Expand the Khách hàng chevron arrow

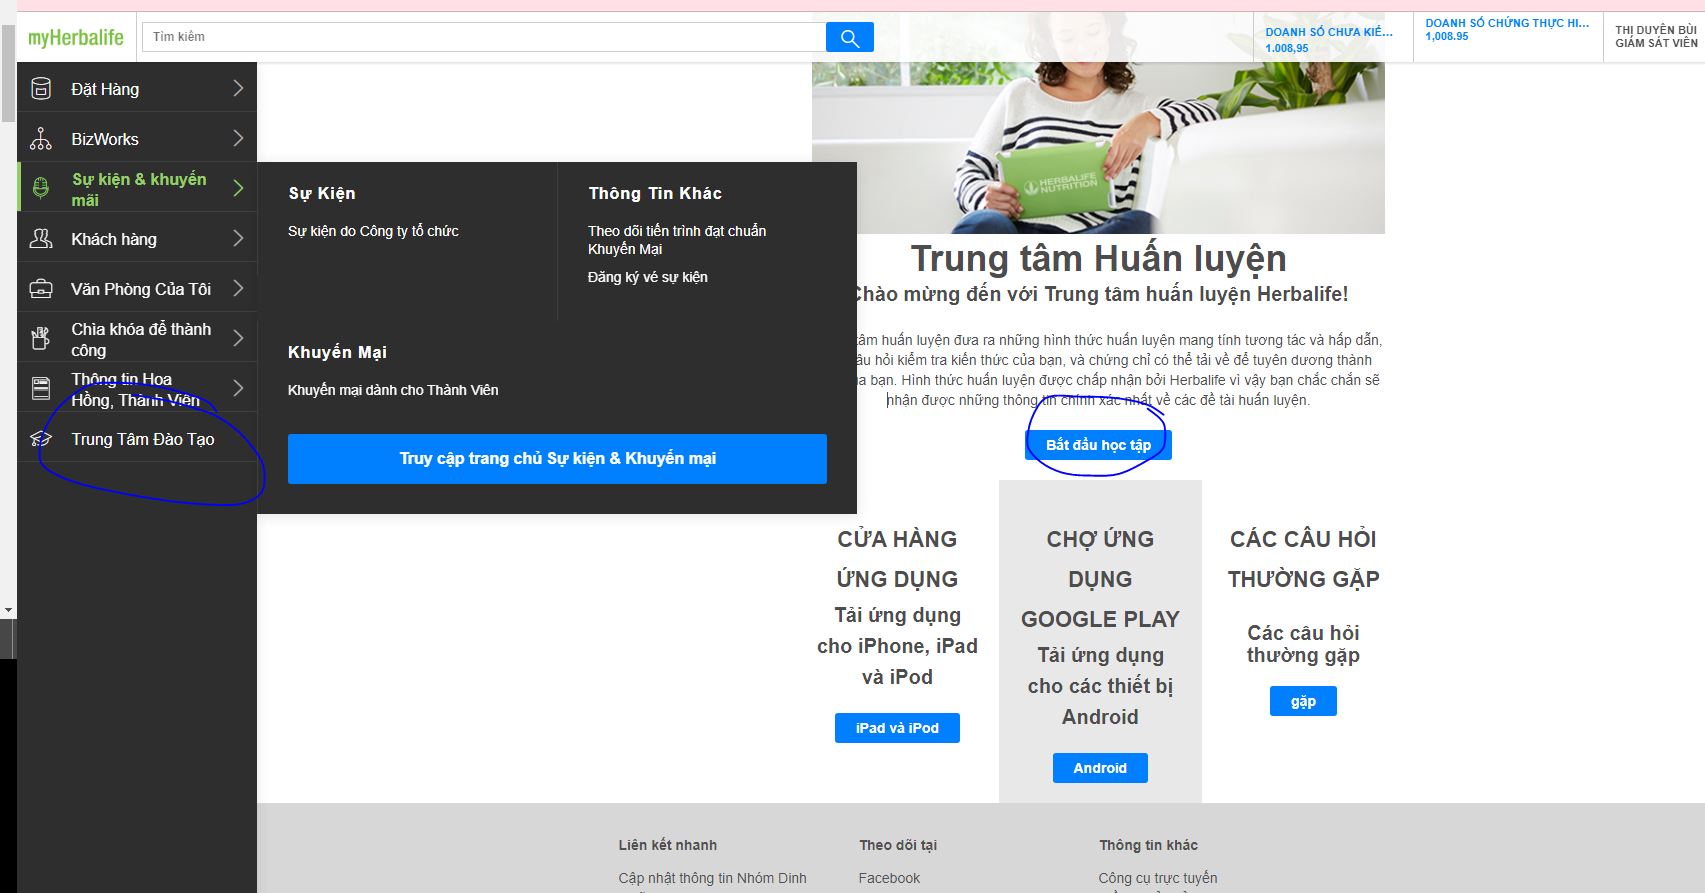[238, 239]
